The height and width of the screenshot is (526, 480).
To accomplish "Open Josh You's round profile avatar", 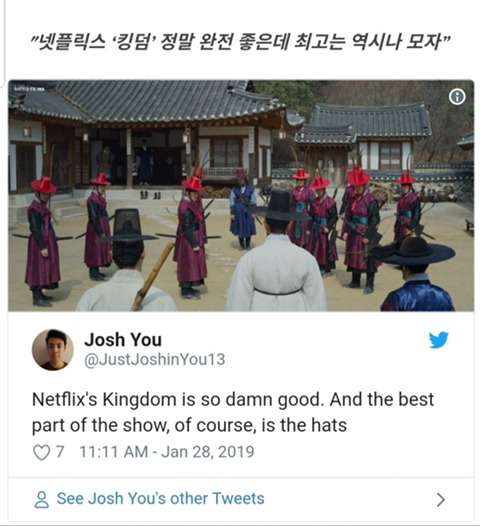I will (x=53, y=350).
